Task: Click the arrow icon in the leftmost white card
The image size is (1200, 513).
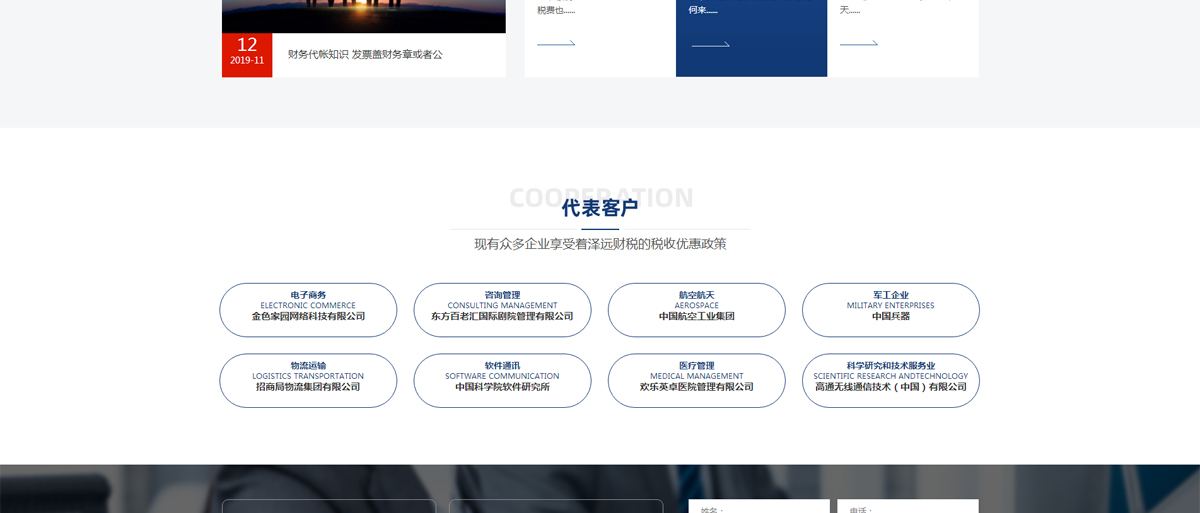Action: (x=556, y=43)
